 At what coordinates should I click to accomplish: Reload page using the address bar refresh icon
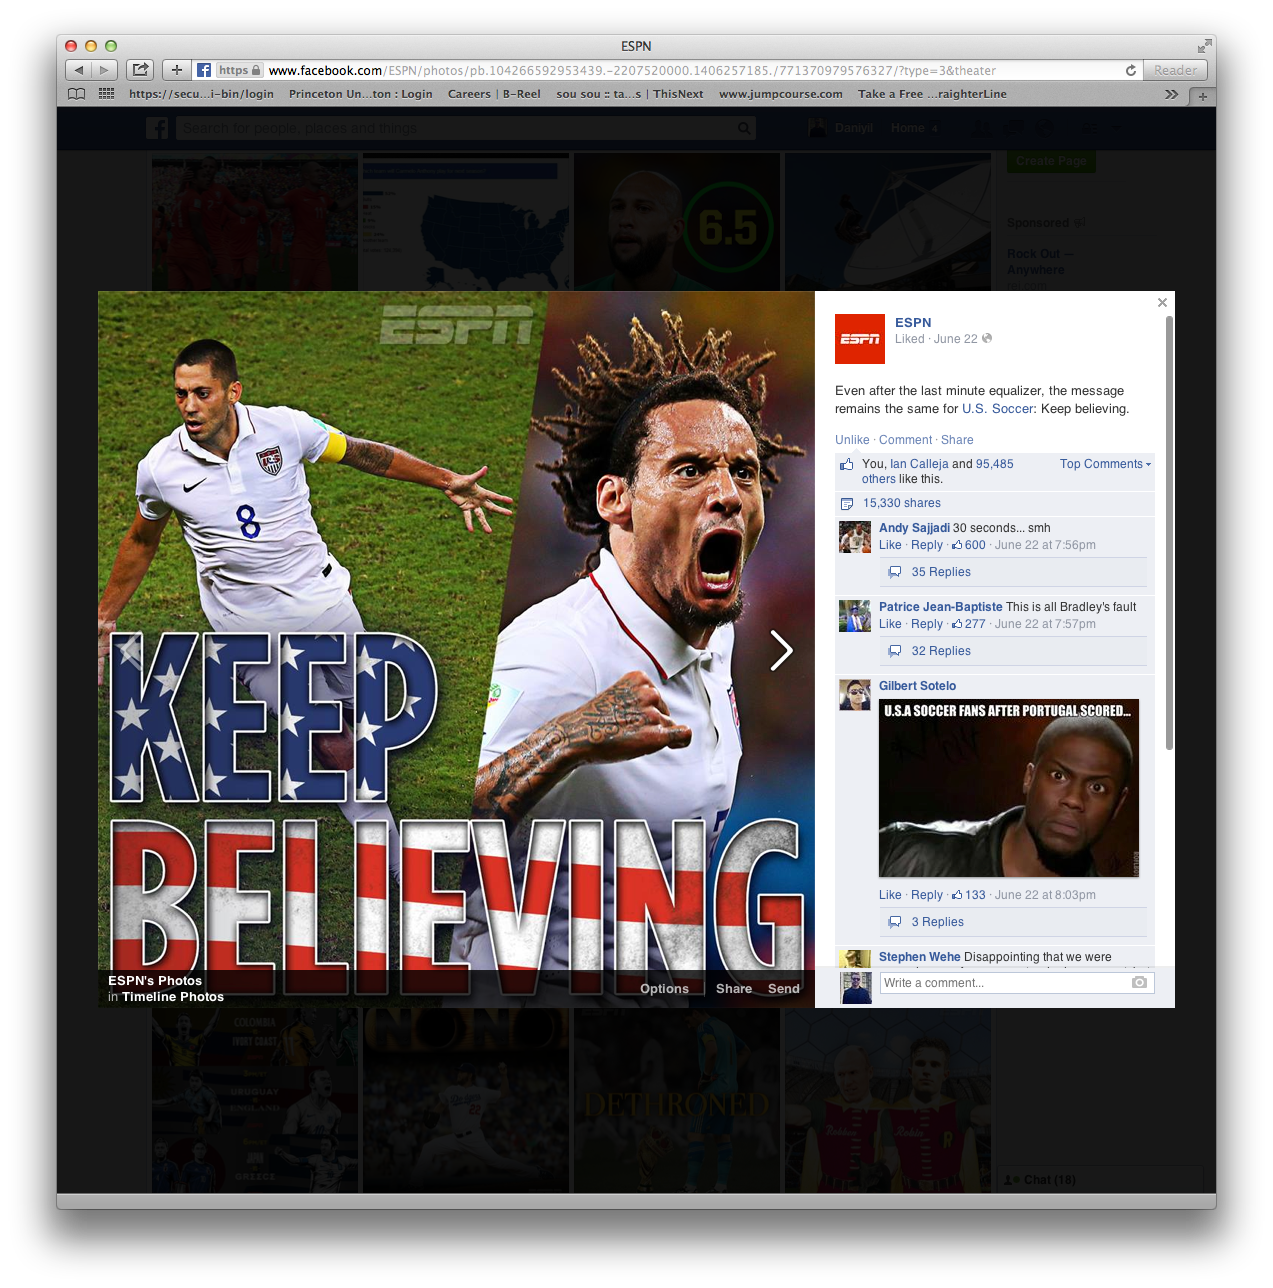[x=1131, y=71]
